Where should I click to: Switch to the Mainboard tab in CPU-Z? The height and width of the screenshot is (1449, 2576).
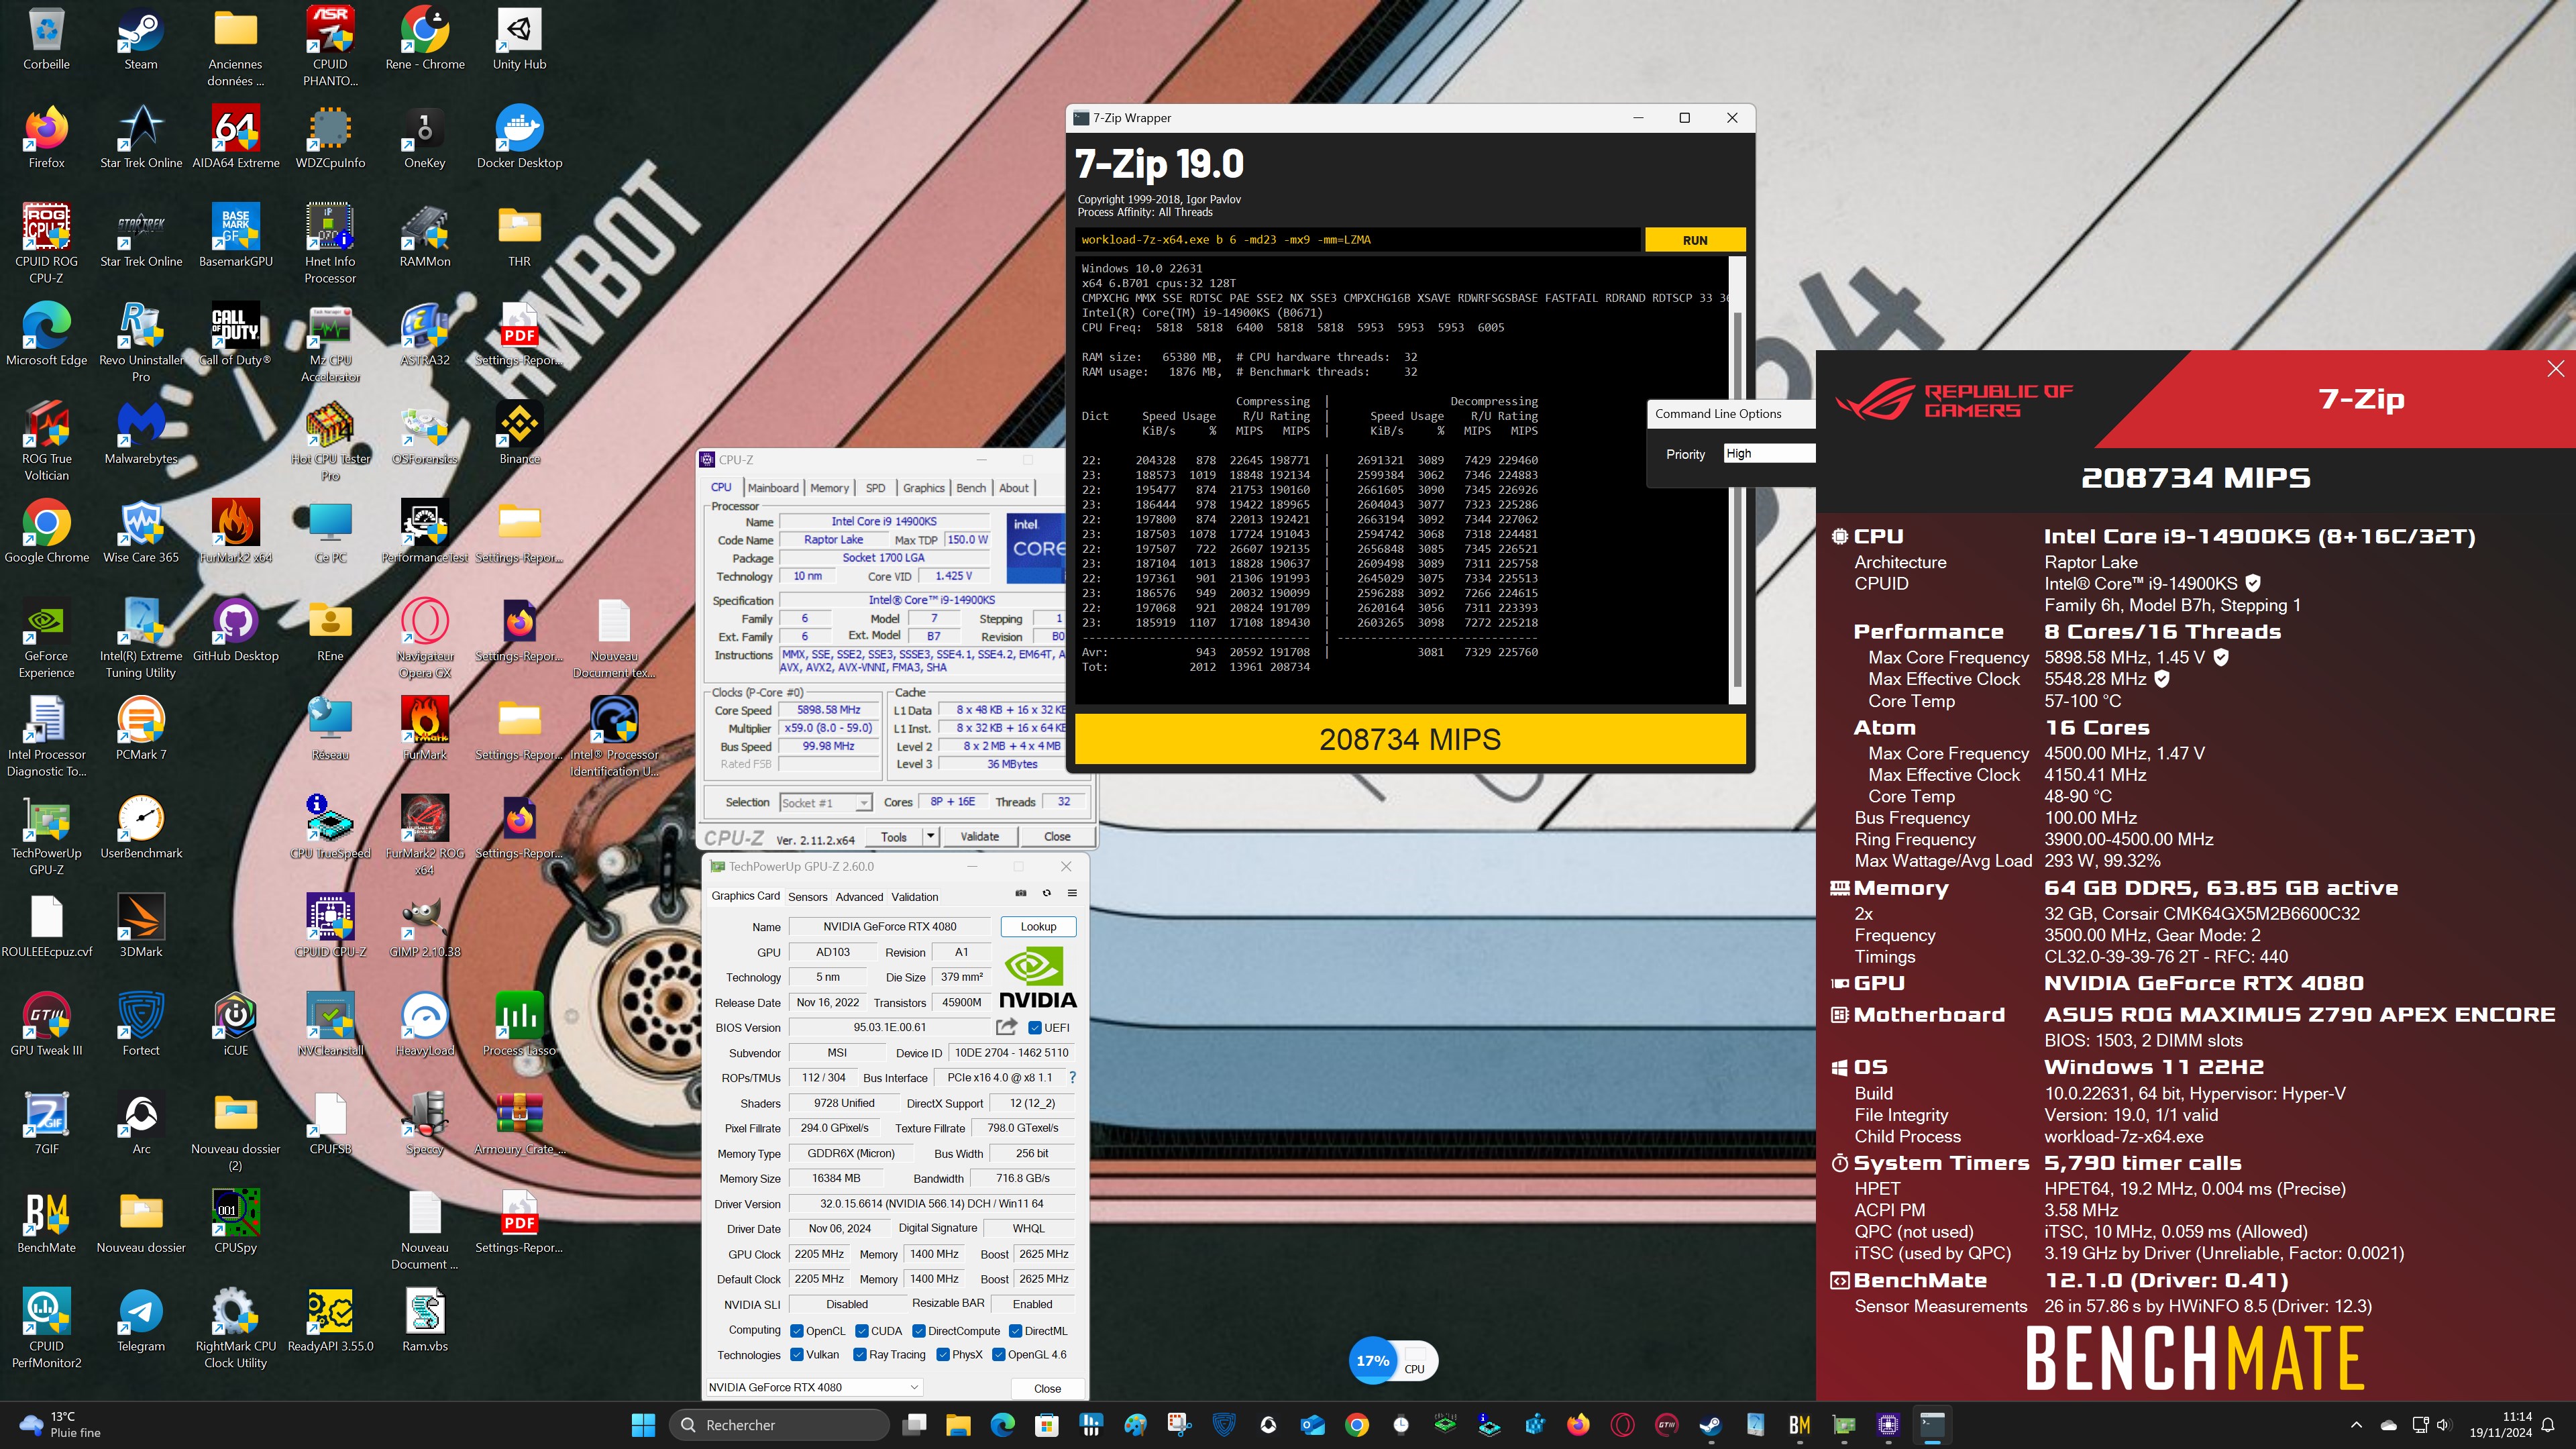click(773, 488)
